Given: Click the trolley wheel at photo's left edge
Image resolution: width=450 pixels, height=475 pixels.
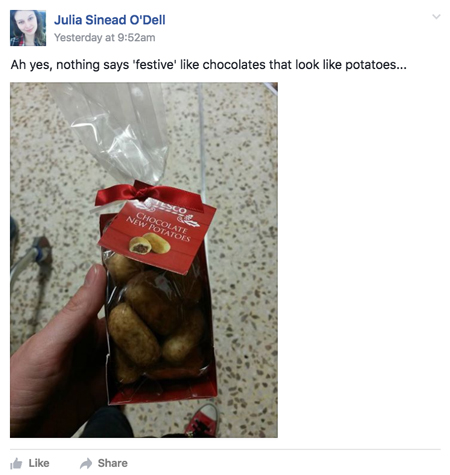Looking at the screenshot, I should (42, 251).
